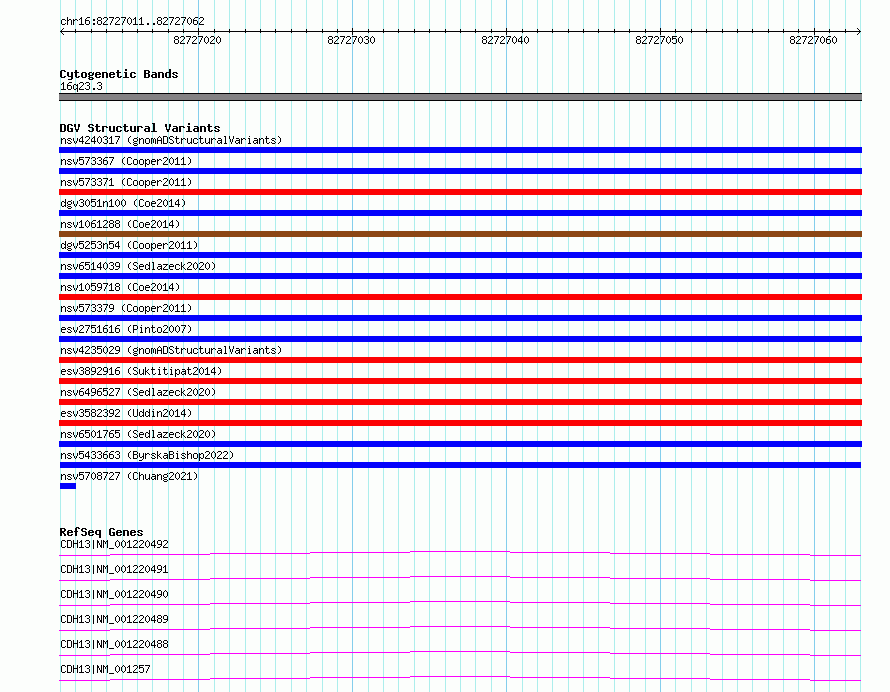Screen dimensions: 890x692
Task: Click ruler position 82727050
Action: click(660, 40)
